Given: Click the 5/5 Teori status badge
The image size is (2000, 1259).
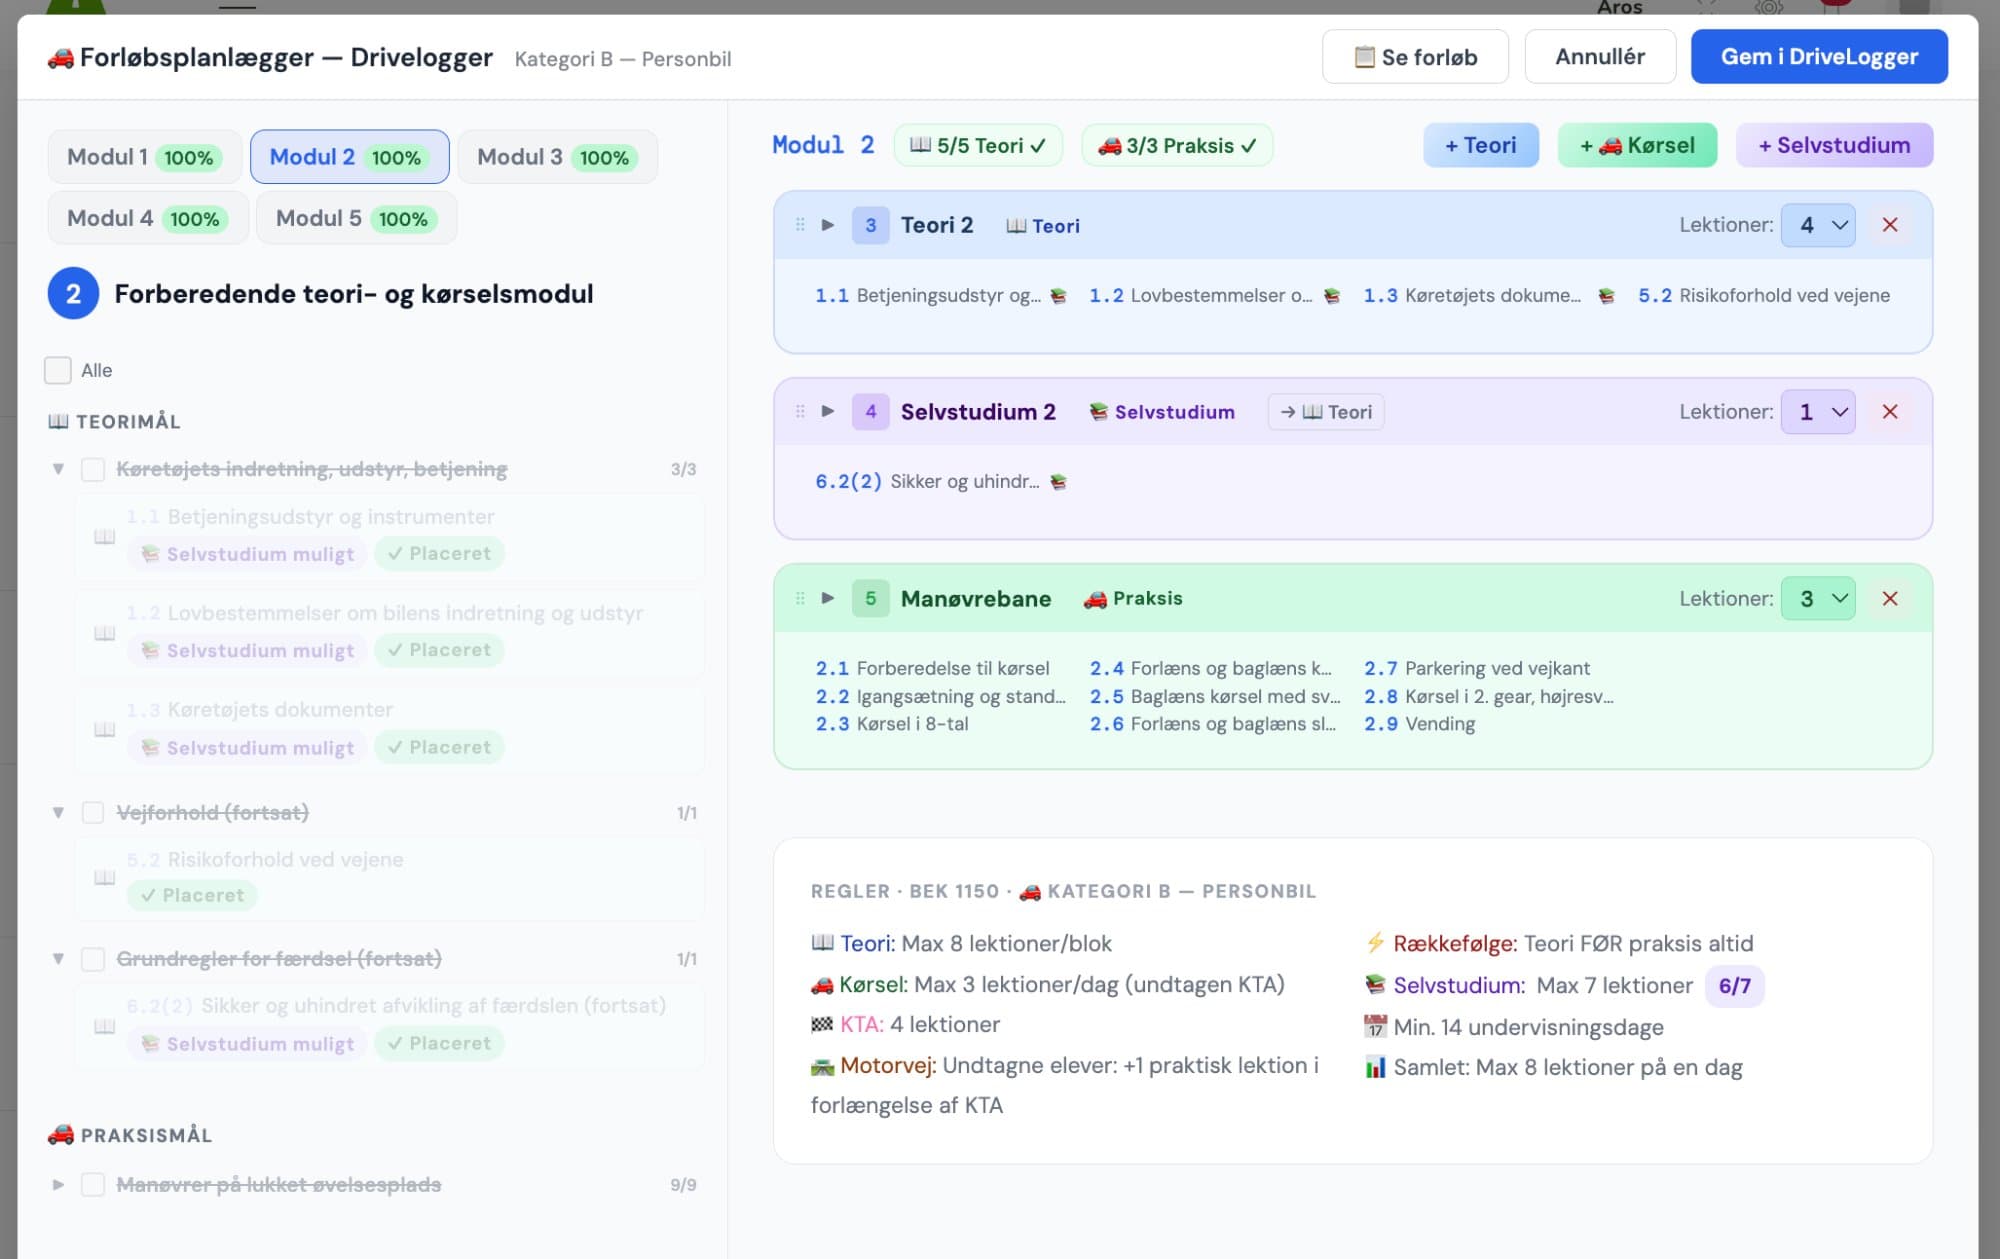Looking at the screenshot, I should pyautogui.click(x=978, y=146).
